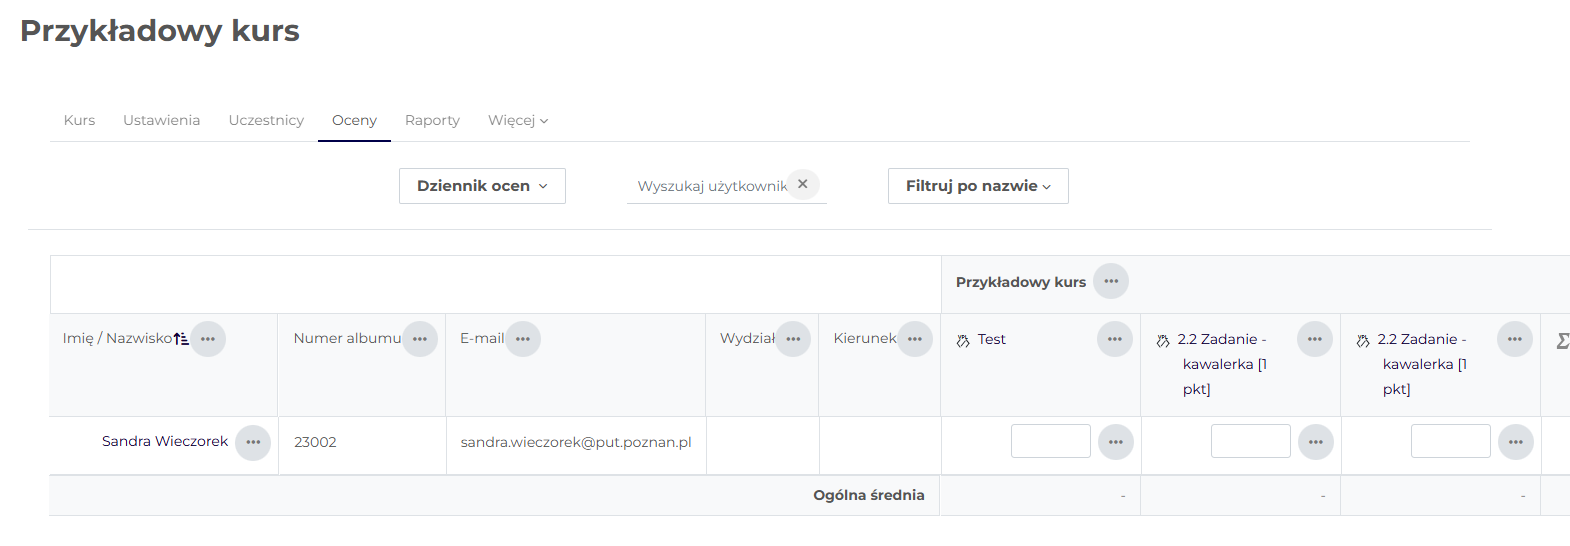1570x546 pixels.
Task: Open actions menu for Numer albumu column
Action: (x=420, y=339)
